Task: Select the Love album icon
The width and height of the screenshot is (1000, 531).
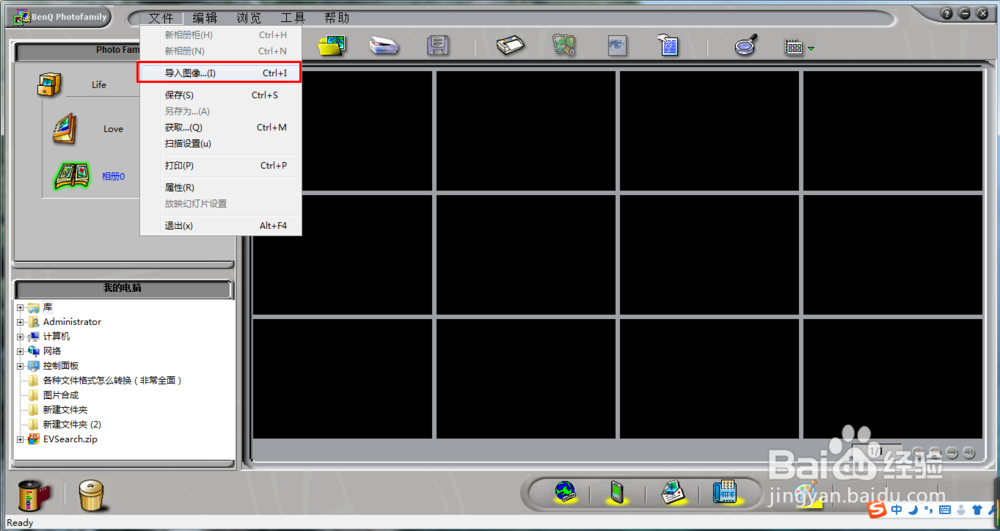Action: click(x=65, y=128)
